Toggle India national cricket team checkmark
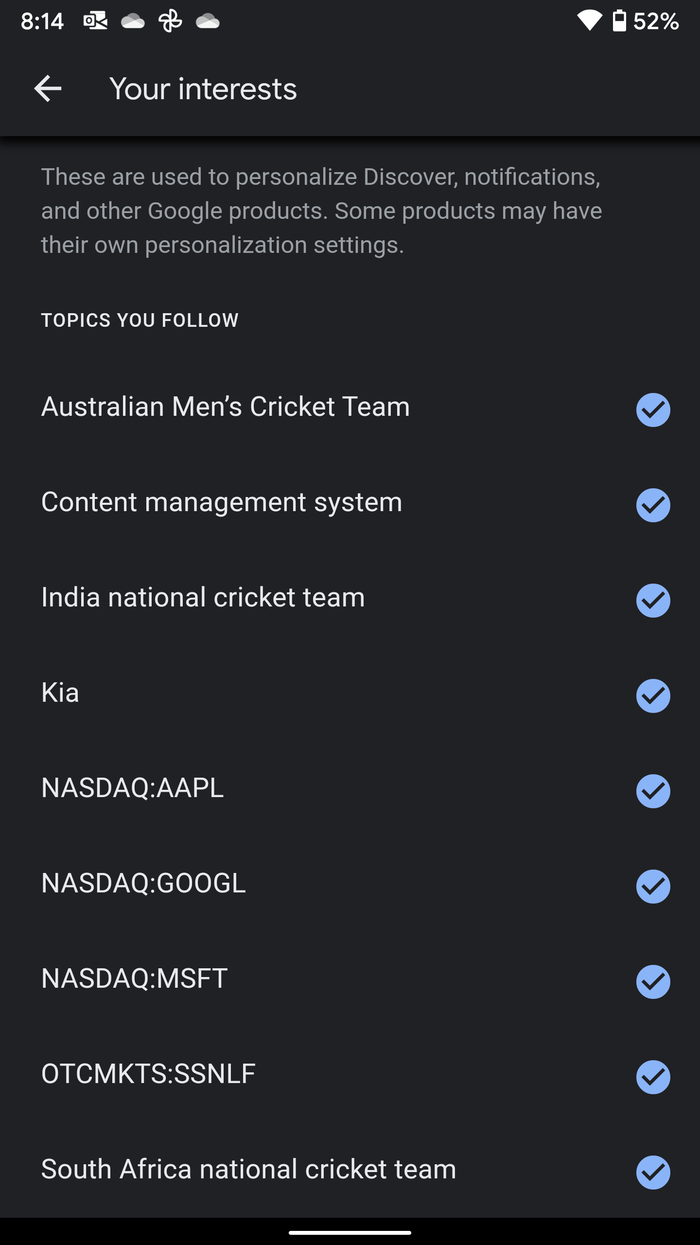The image size is (700, 1245). pos(653,600)
